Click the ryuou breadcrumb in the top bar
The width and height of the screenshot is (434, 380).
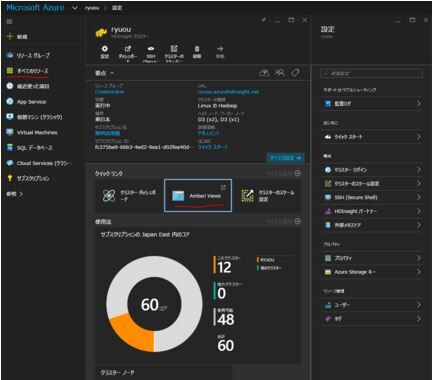click(x=92, y=8)
